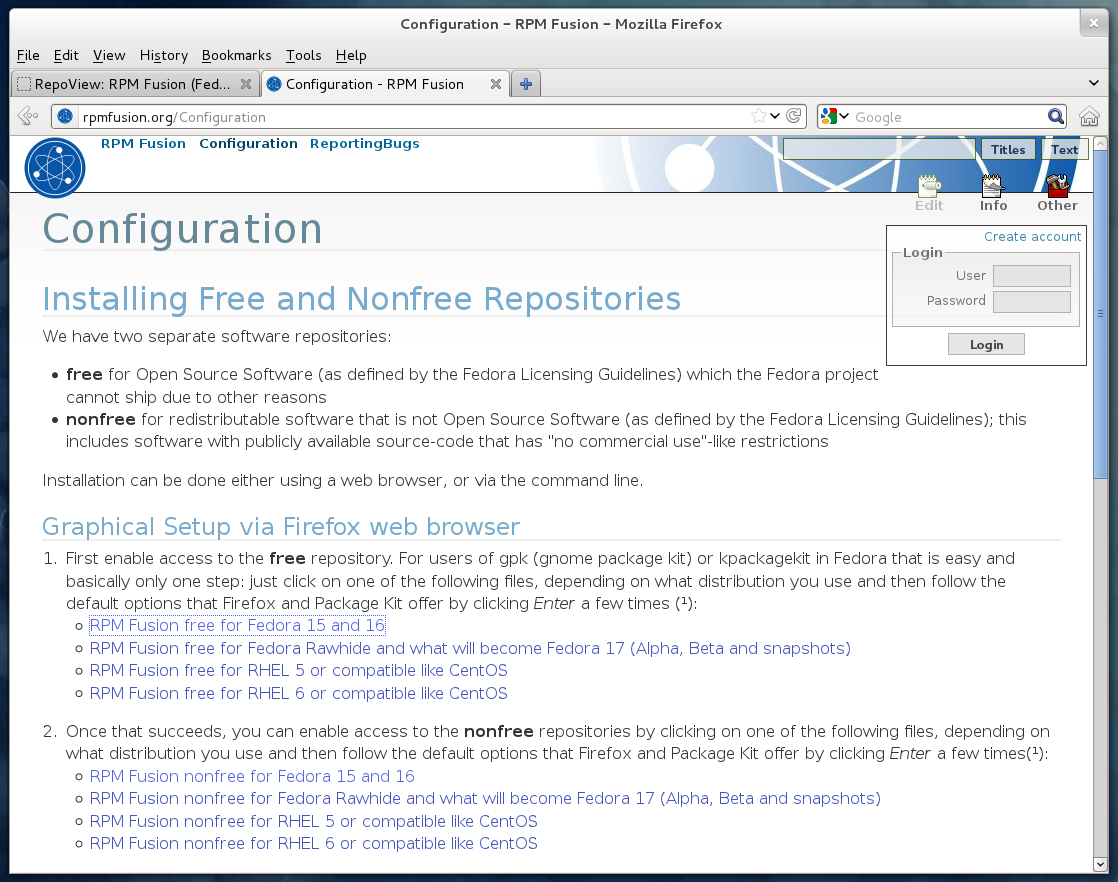Viewport: 1118px width, 882px height.
Task: Click the Text search button
Action: [x=1065, y=150]
